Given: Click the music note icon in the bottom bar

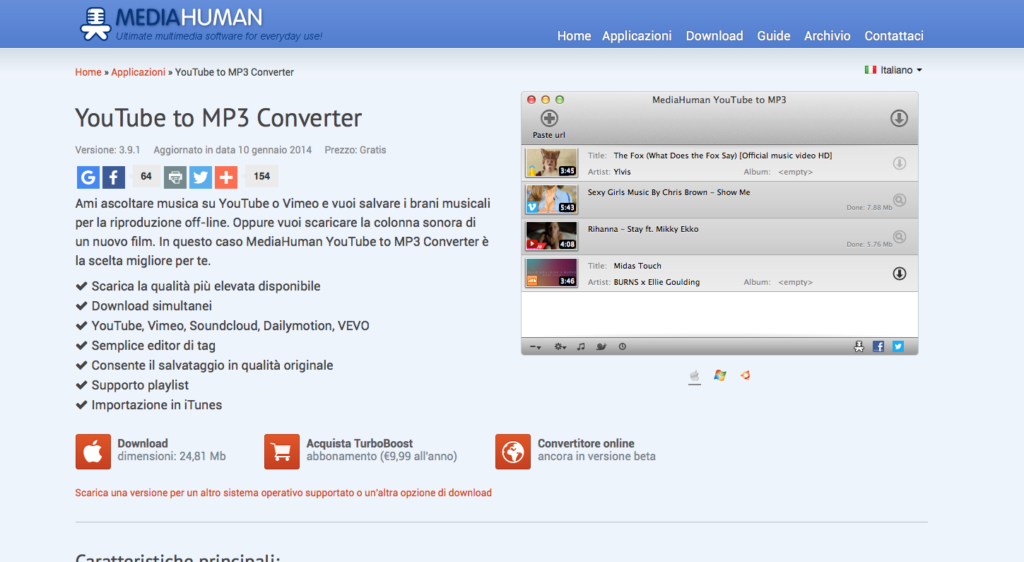Looking at the screenshot, I should (581, 347).
